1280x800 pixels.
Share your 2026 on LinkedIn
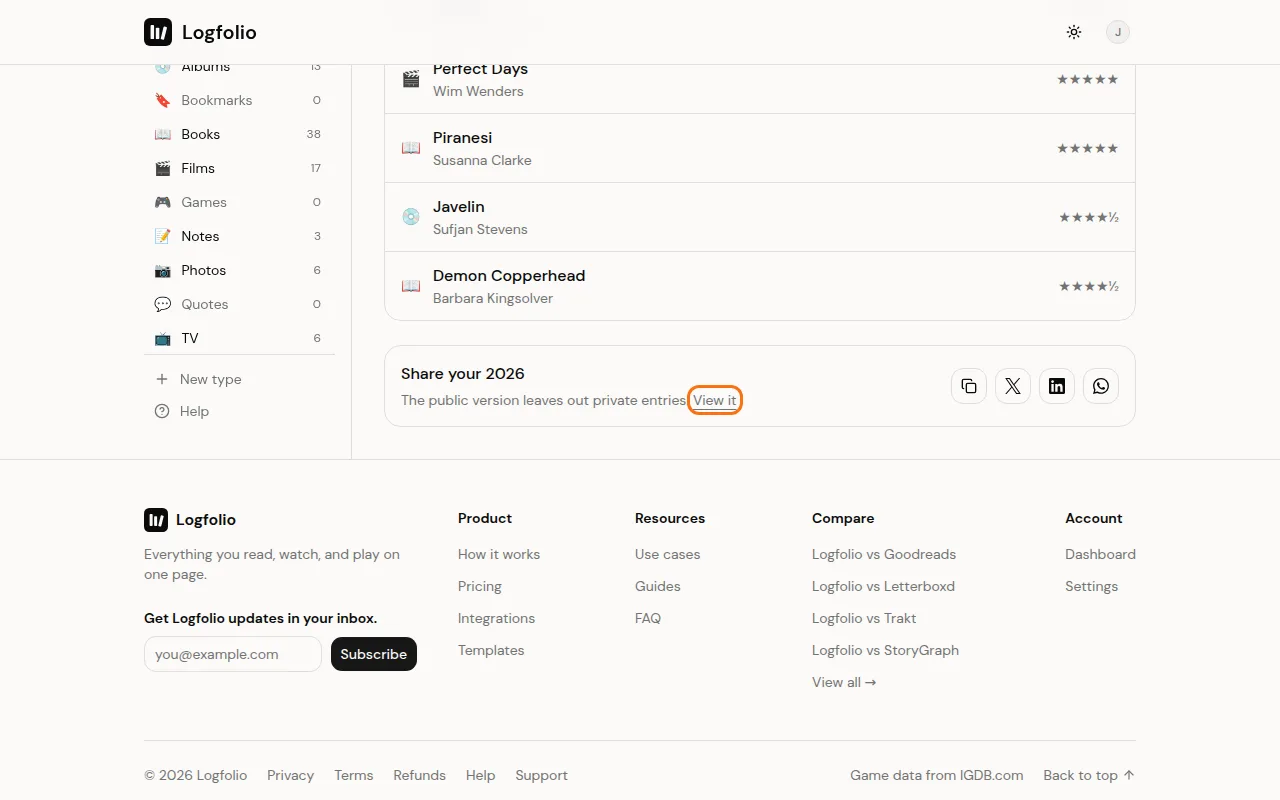pos(1057,386)
